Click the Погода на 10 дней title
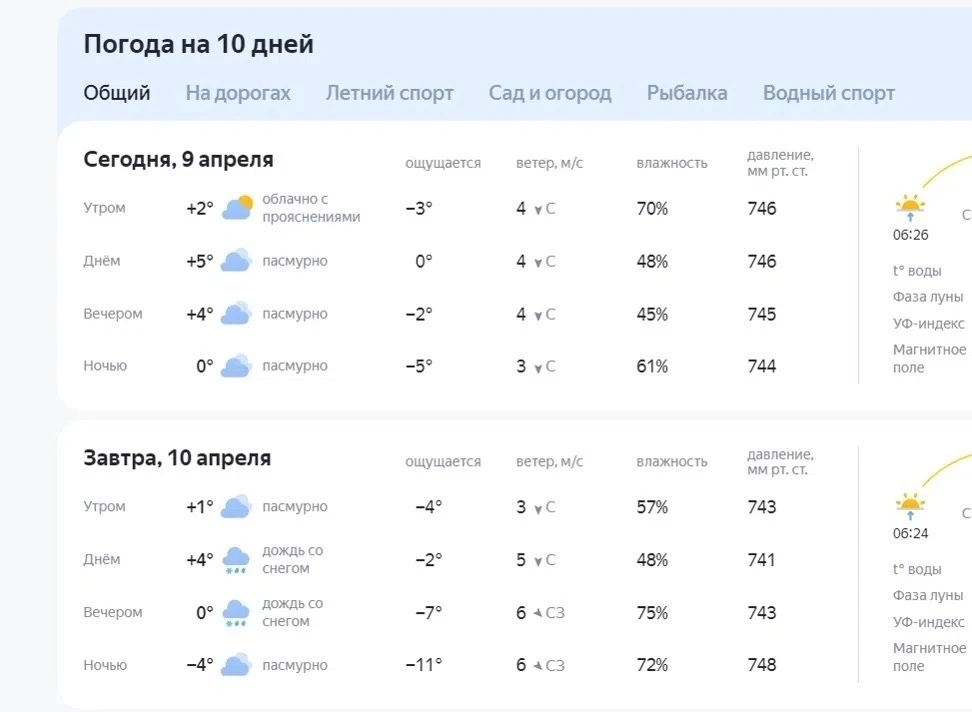Viewport: 972px width, 712px height. [x=198, y=44]
